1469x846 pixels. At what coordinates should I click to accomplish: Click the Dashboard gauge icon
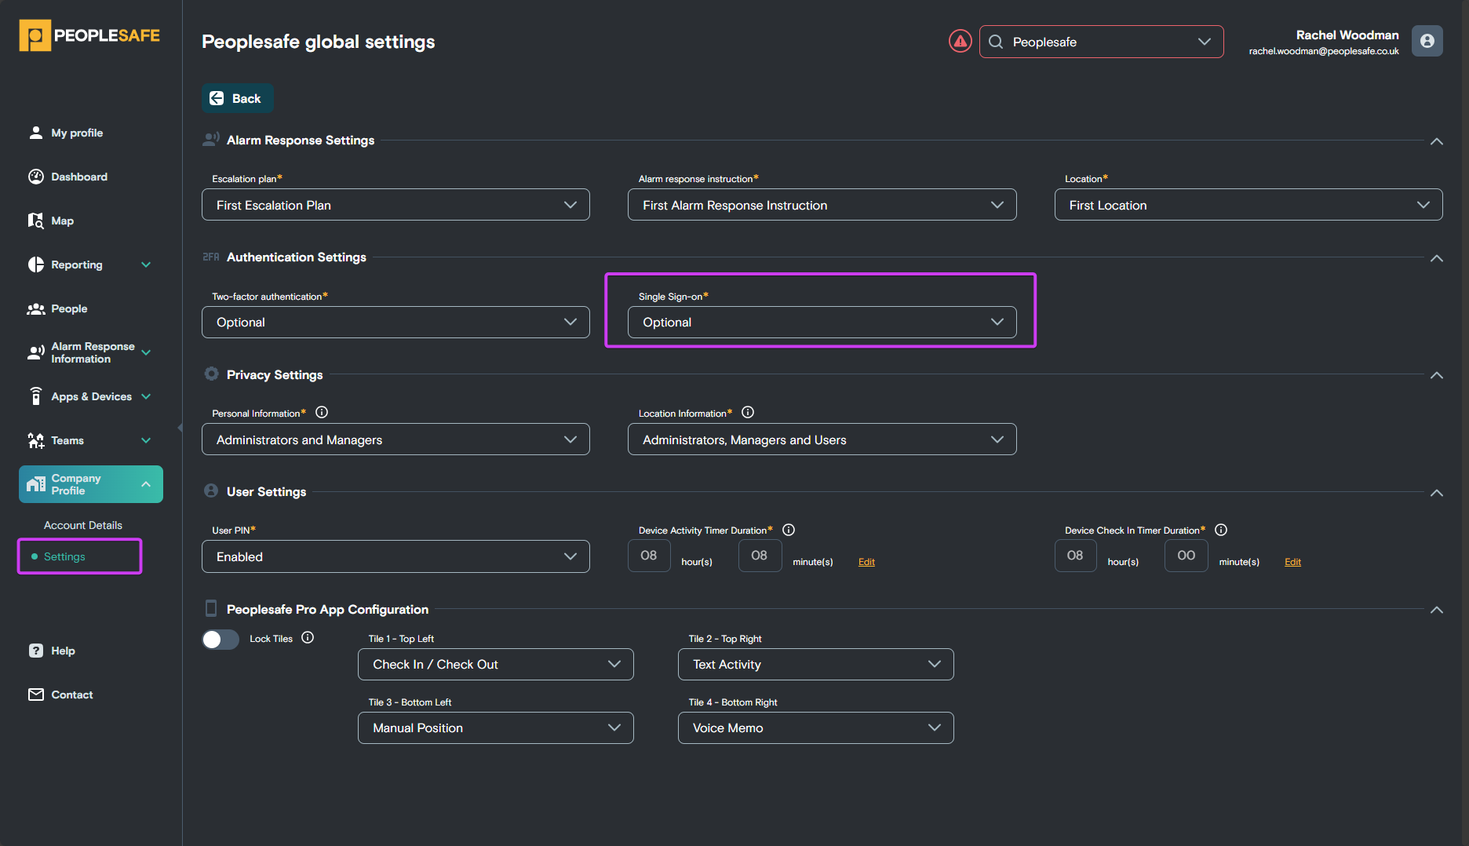tap(36, 177)
